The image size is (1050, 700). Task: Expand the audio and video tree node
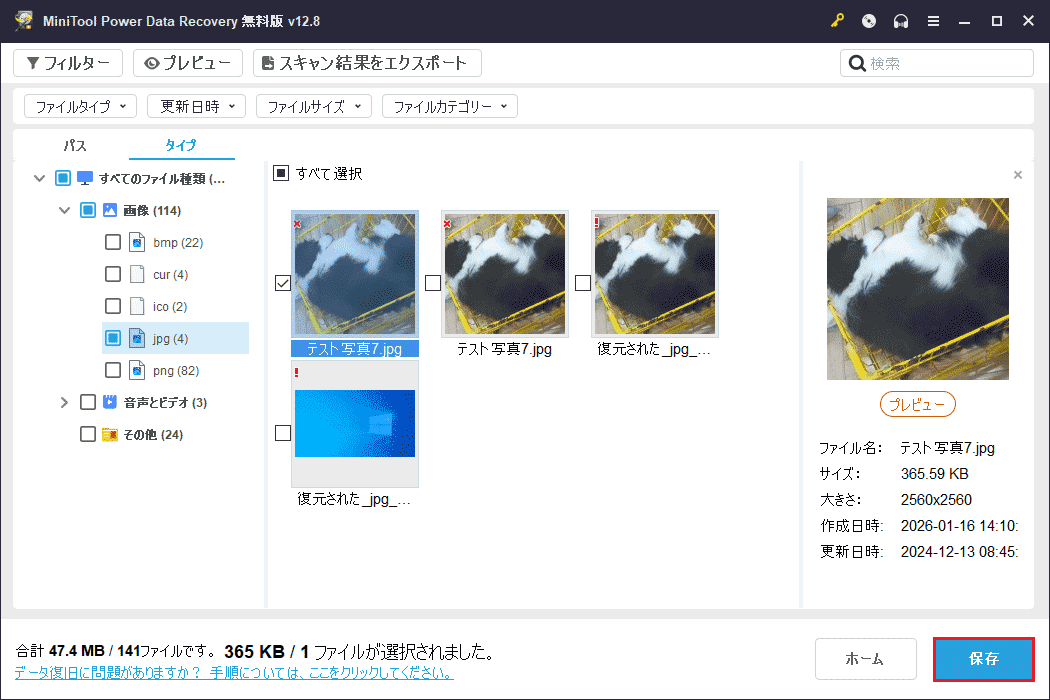(63, 401)
